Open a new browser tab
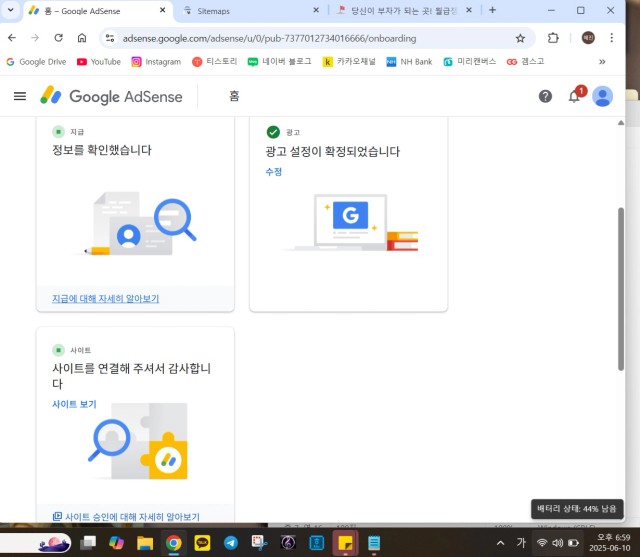 coord(493,10)
